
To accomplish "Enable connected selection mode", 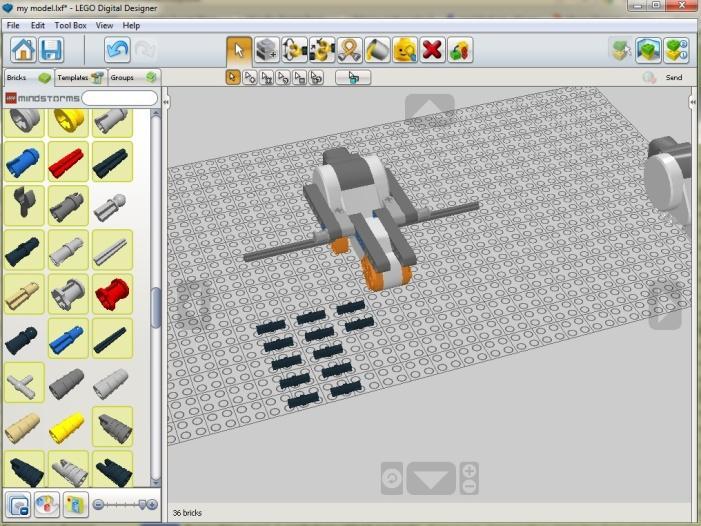I will (x=266, y=77).
